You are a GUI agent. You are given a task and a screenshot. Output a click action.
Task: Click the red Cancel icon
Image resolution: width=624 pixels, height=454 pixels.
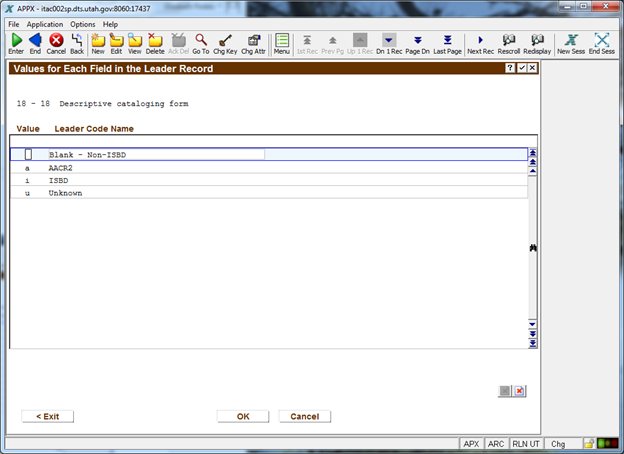pos(56,43)
